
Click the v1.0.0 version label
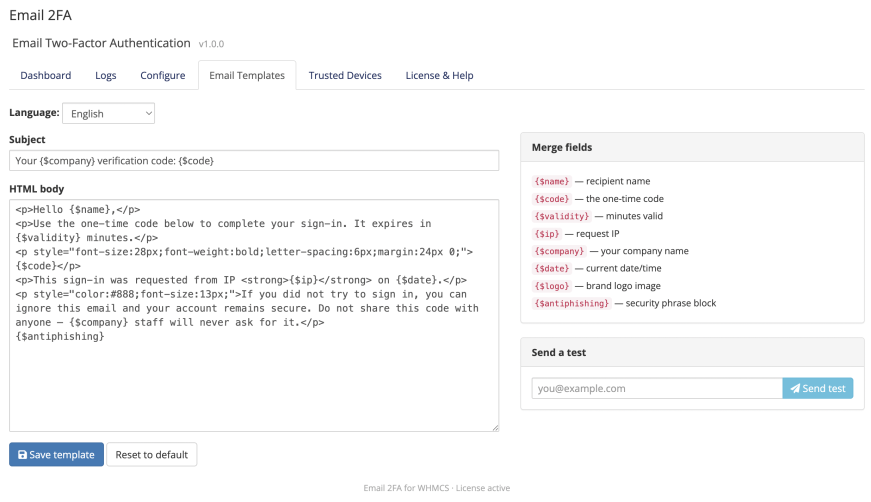211,44
